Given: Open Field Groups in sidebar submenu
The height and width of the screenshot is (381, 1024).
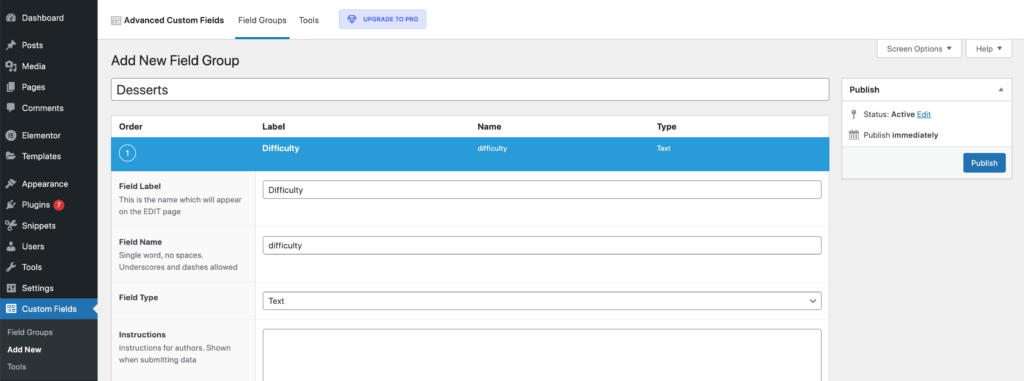Looking at the screenshot, I should click(30, 332).
